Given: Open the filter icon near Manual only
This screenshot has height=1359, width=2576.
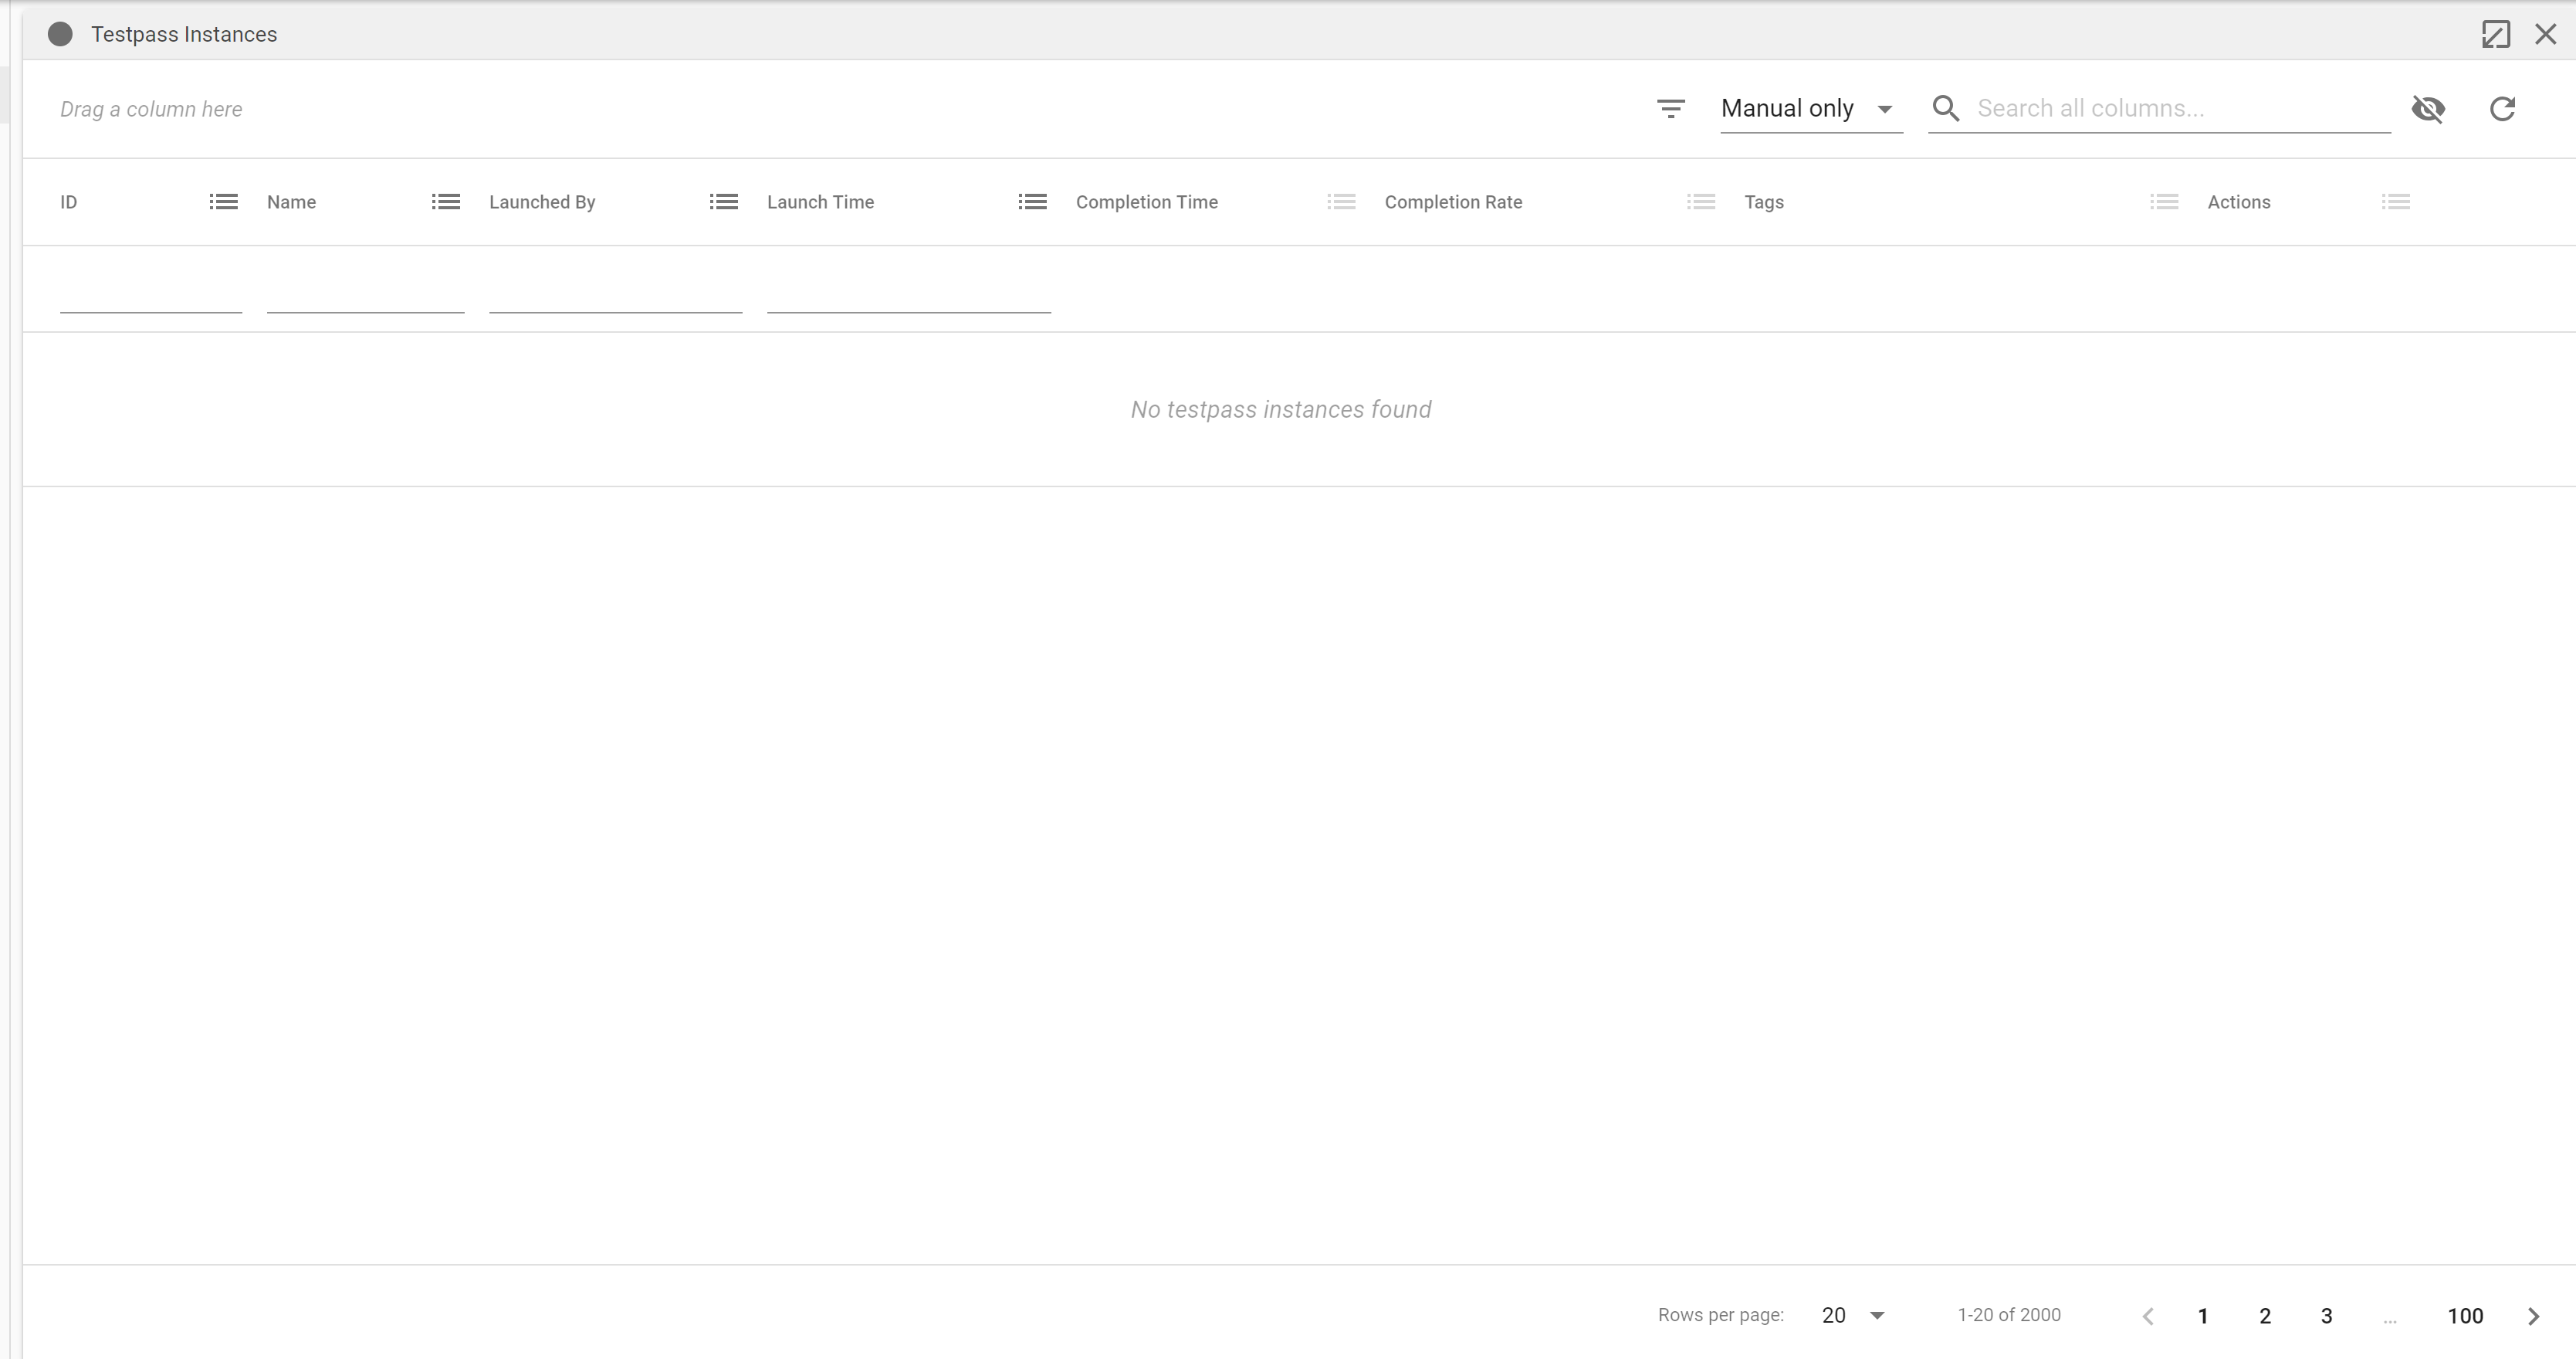Looking at the screenshot, I should click(1671, 109).
